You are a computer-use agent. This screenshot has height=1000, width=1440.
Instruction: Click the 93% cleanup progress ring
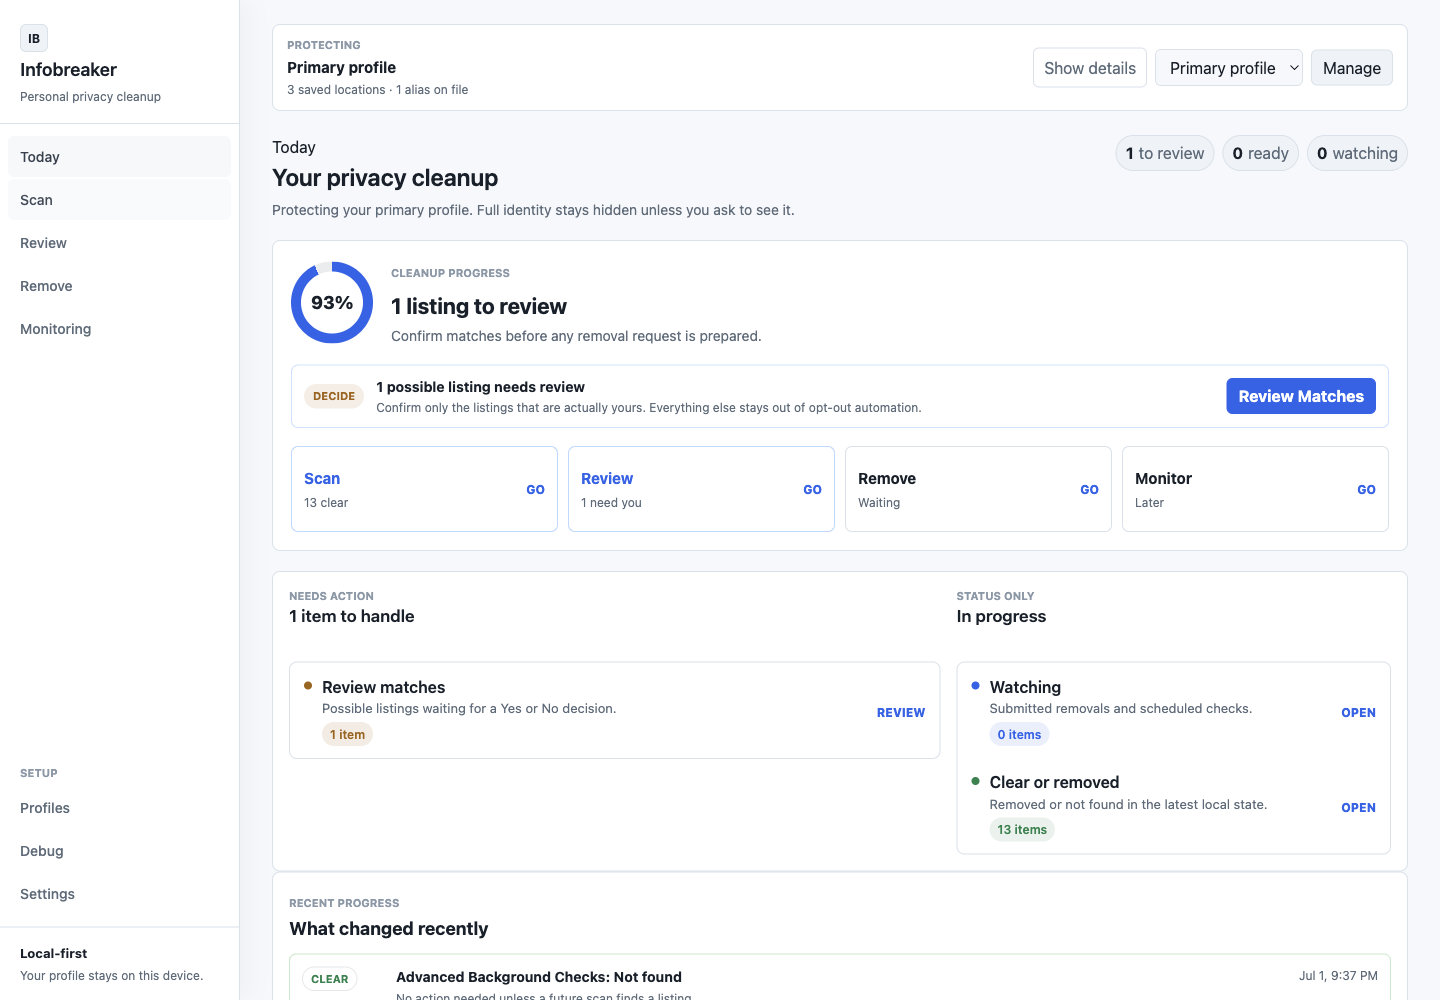pos(332,302)
